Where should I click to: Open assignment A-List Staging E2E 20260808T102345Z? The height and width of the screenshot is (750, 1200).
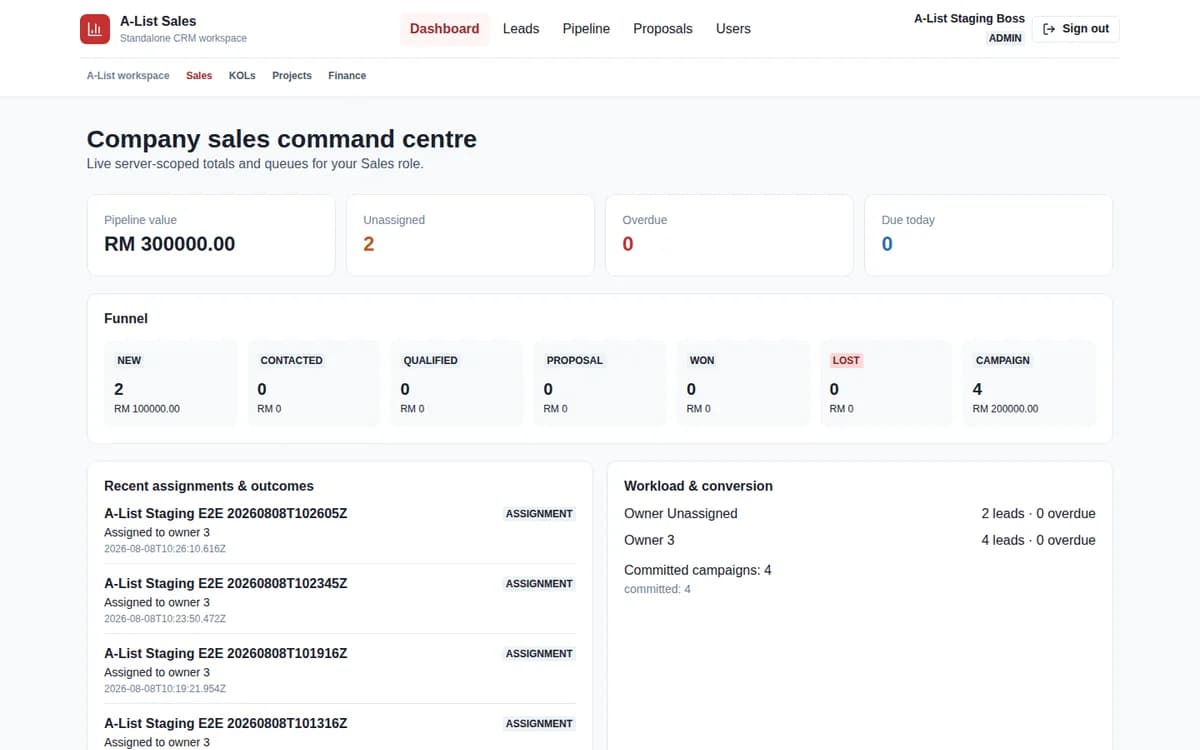pos(226,584)
